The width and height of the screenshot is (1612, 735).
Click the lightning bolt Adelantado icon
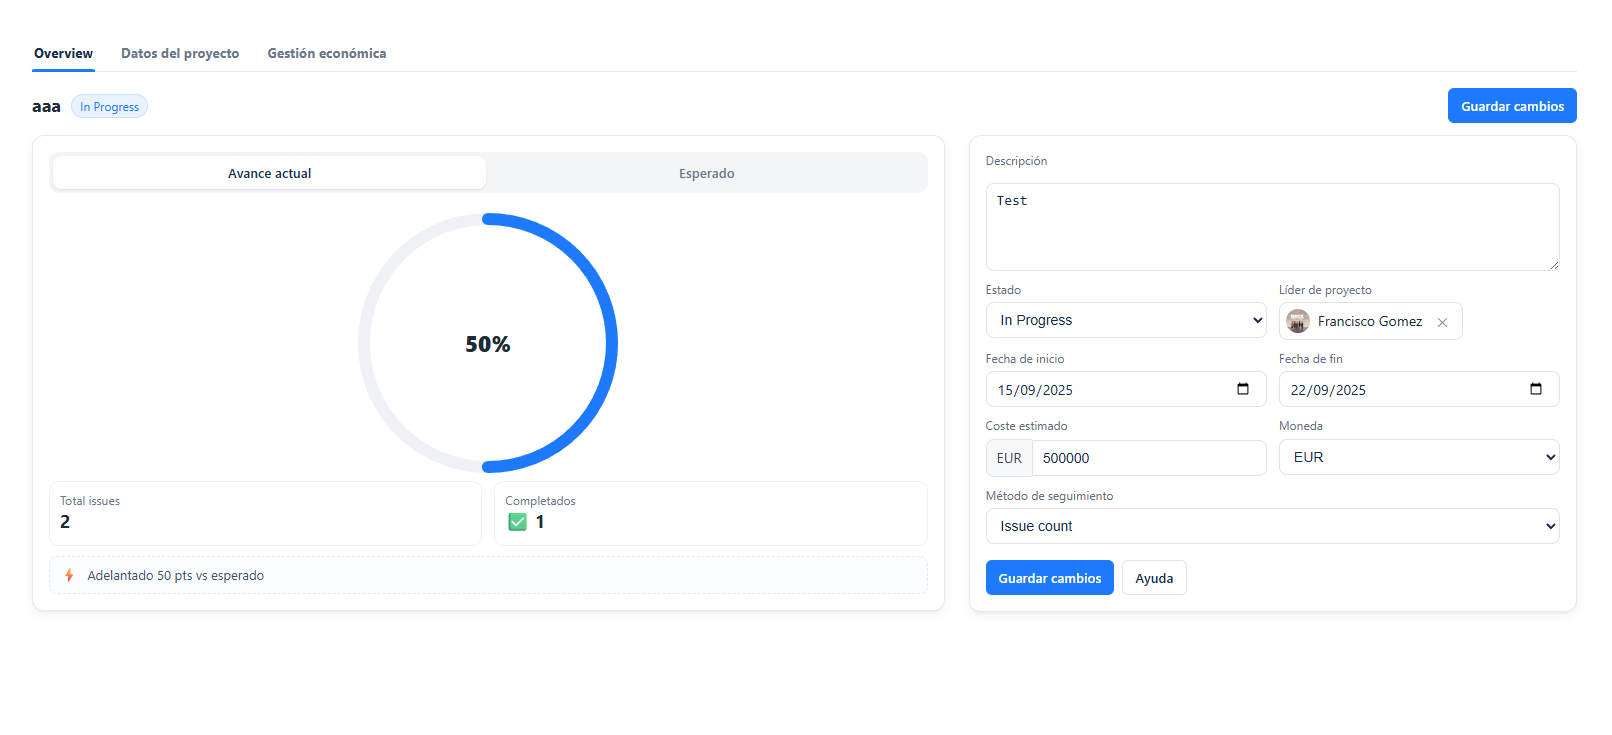[x=69, y=575]
